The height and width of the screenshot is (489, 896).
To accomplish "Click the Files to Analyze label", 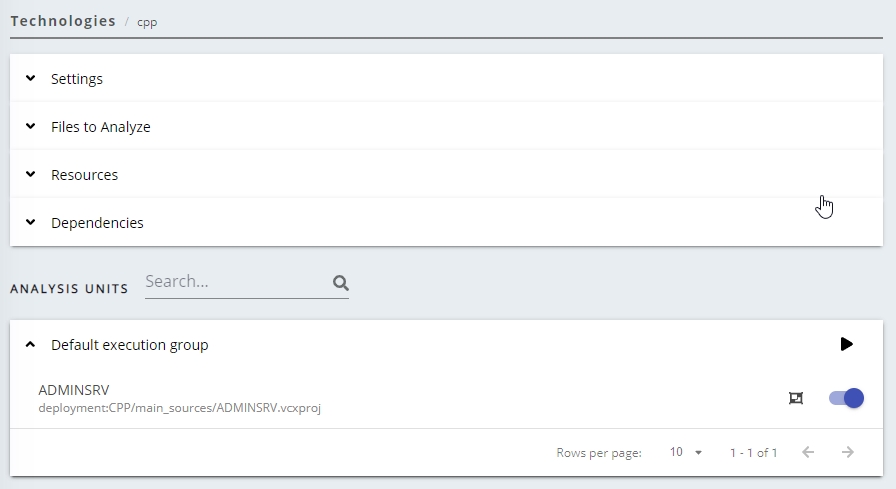I will pyautogui.click(x=101, y=127).
